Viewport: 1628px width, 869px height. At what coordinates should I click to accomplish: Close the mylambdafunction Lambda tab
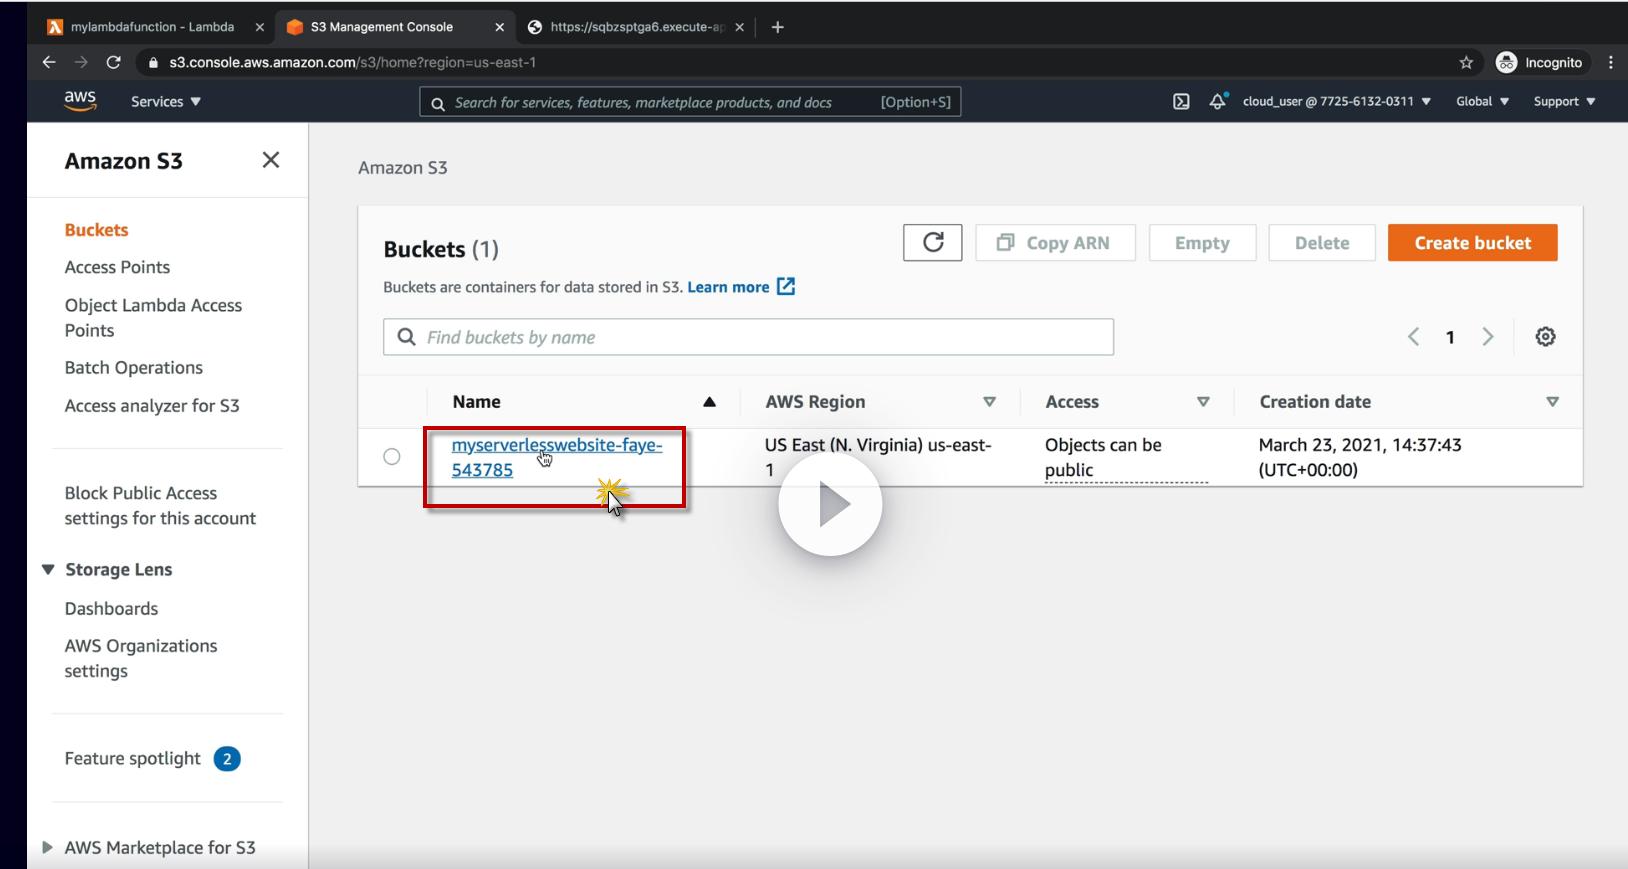pyautogui.click(x=259, y=27)
